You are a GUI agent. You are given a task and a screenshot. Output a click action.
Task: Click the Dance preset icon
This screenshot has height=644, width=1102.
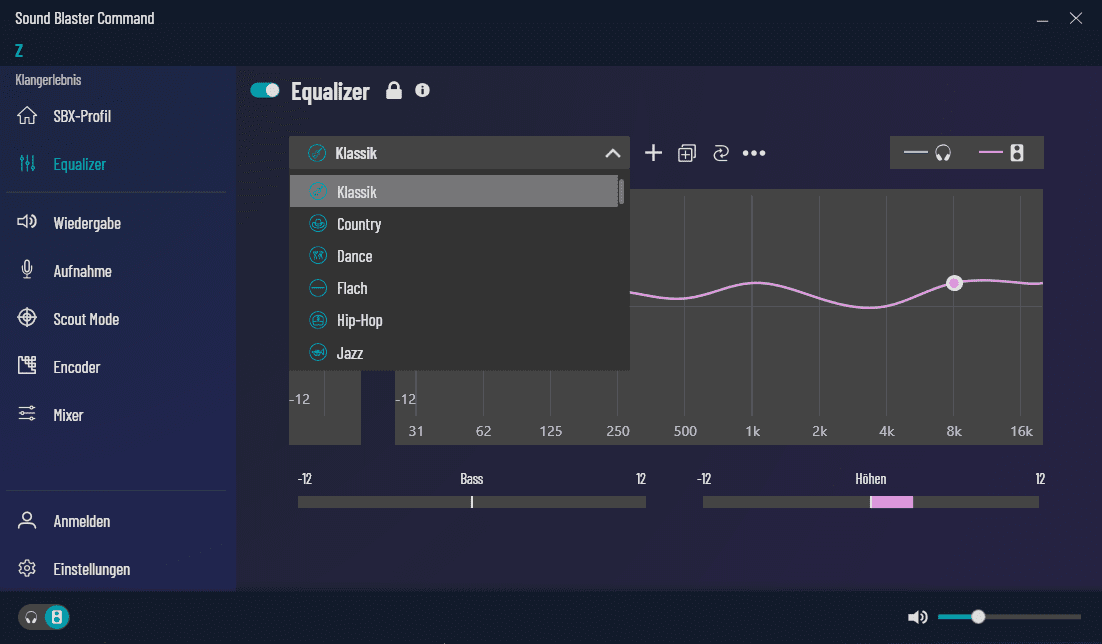click(x=318, y=255)
